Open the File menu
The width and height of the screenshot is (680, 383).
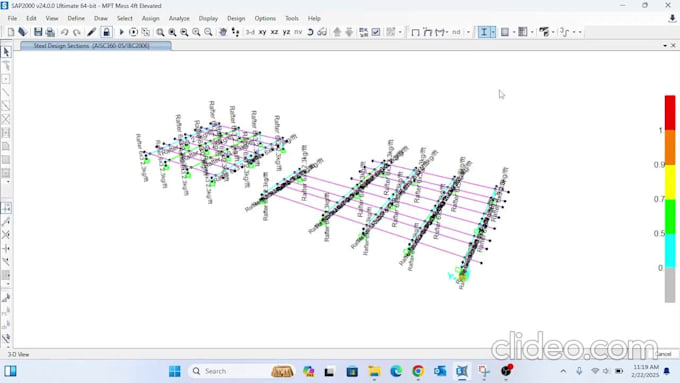12,18
